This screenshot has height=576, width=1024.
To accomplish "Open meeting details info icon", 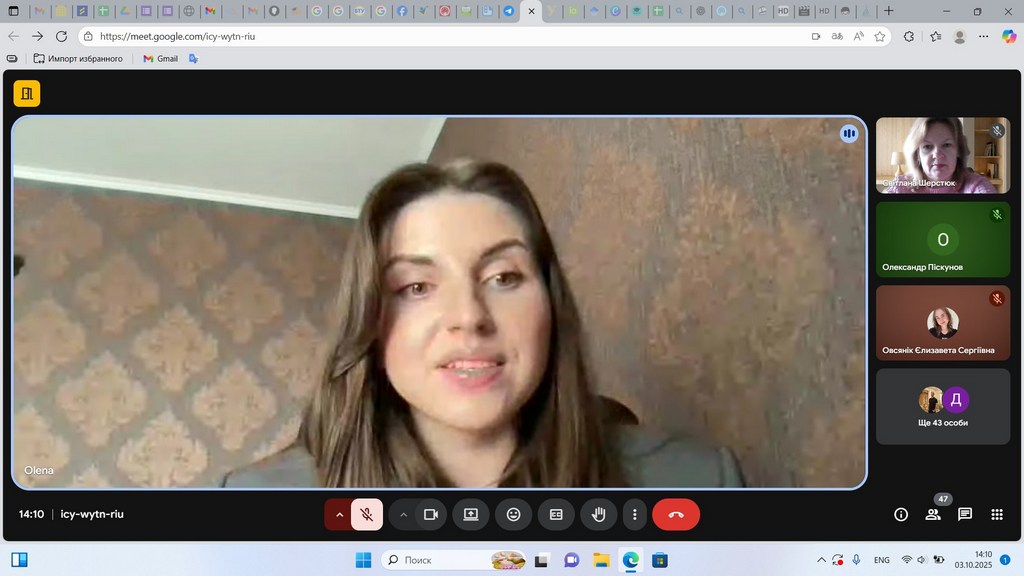I will 901,514.
